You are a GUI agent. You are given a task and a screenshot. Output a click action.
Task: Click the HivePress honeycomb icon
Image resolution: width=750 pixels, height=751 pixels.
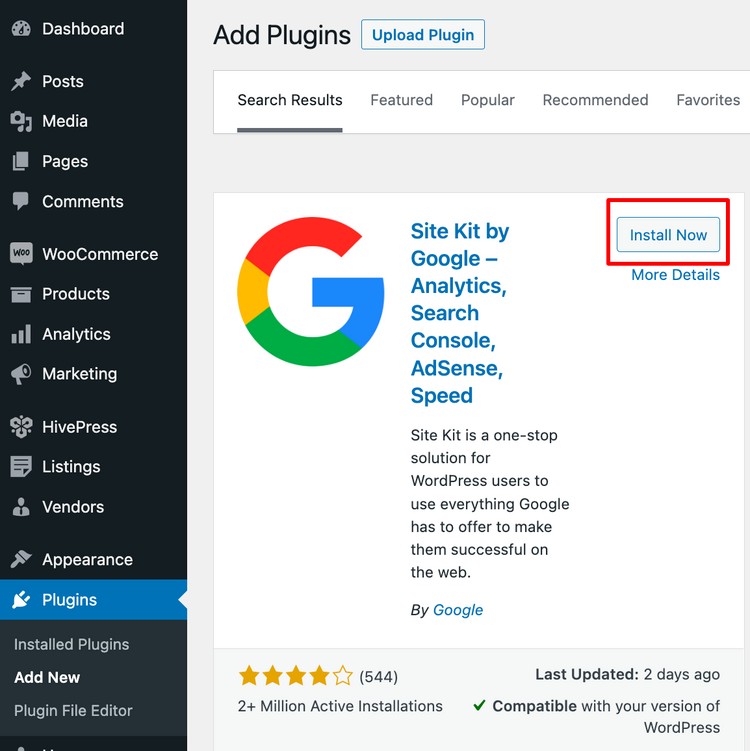(x=21, y=427)
